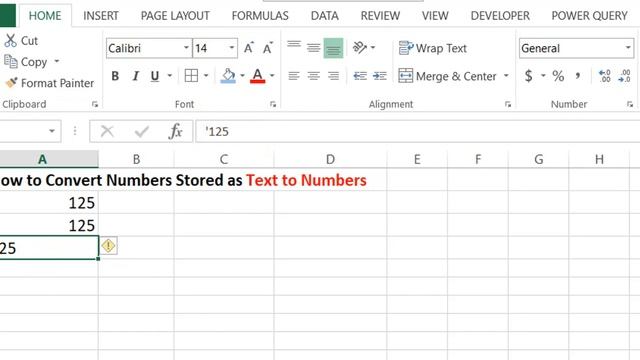Open the font size 14 dropdown
The height and width of the screenshot is (360, 640).
[232, 48]
